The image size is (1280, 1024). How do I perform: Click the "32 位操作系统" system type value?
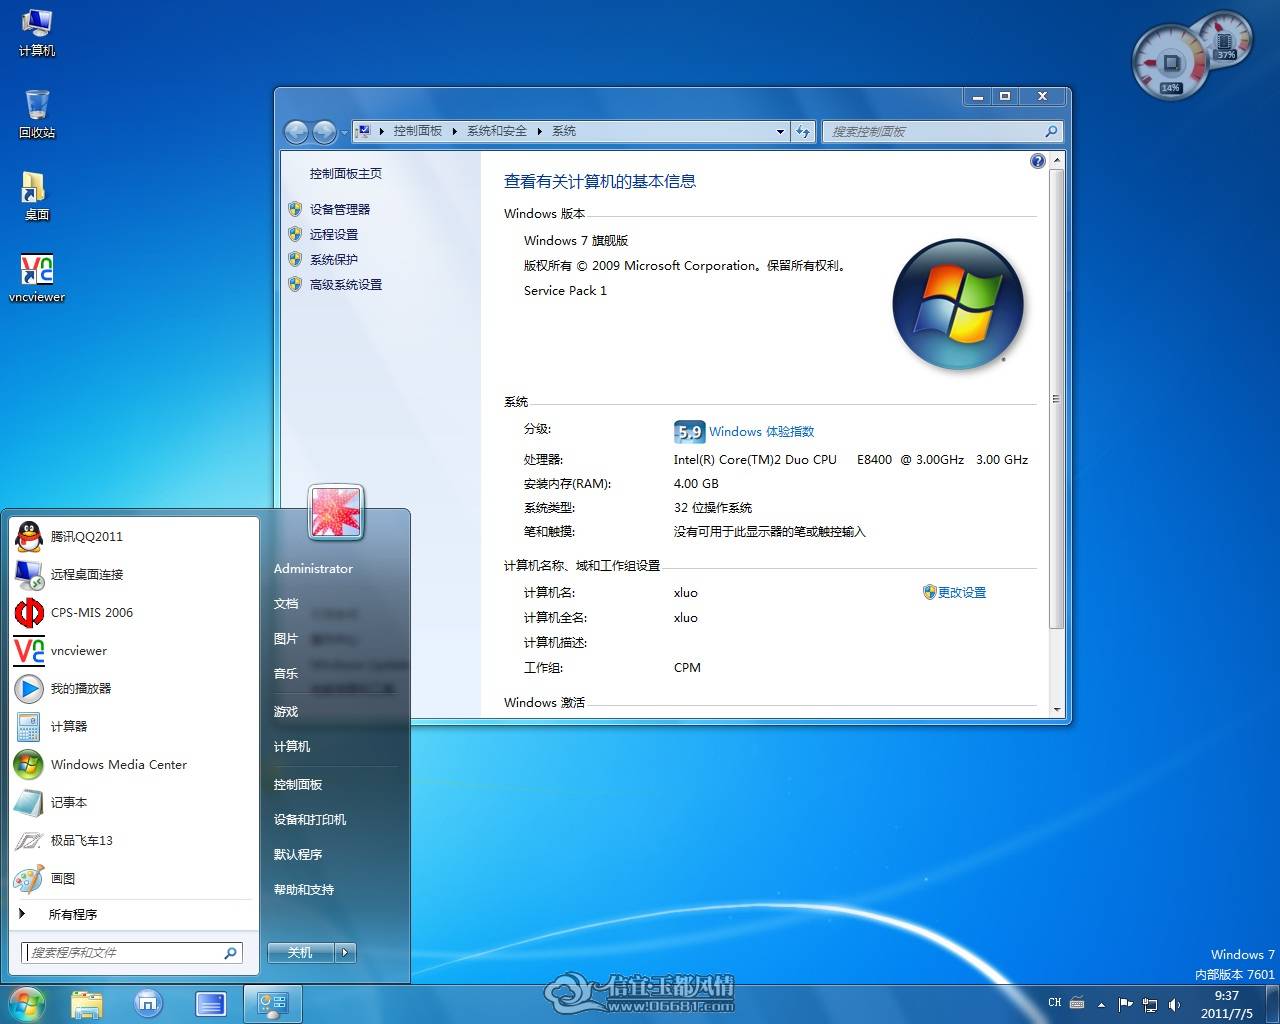[x=713, y=507]
